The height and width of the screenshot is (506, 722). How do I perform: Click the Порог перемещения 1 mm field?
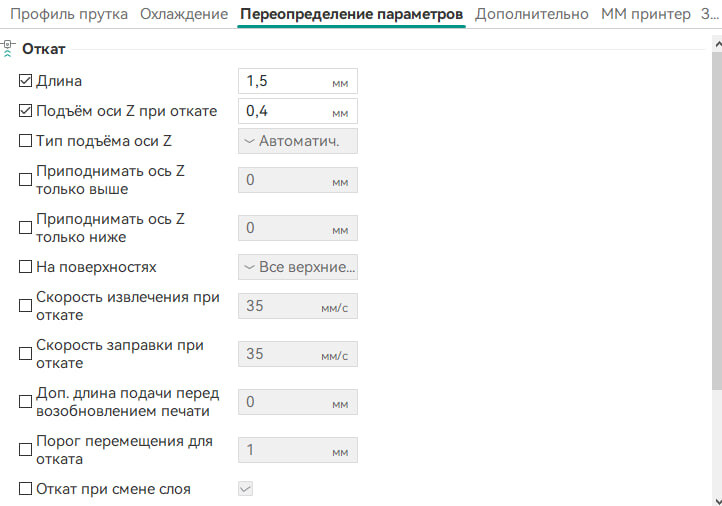click(x=298, y=450)
